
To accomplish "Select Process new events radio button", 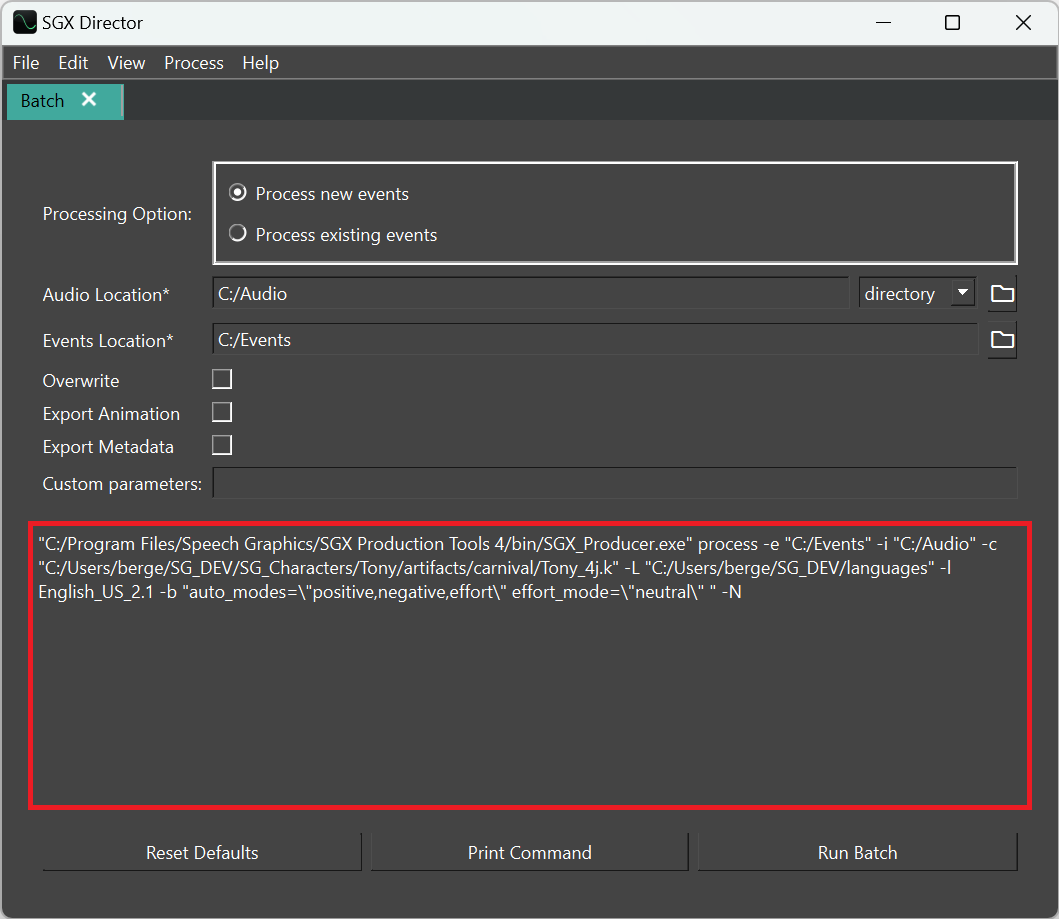I will click(237, 193).
